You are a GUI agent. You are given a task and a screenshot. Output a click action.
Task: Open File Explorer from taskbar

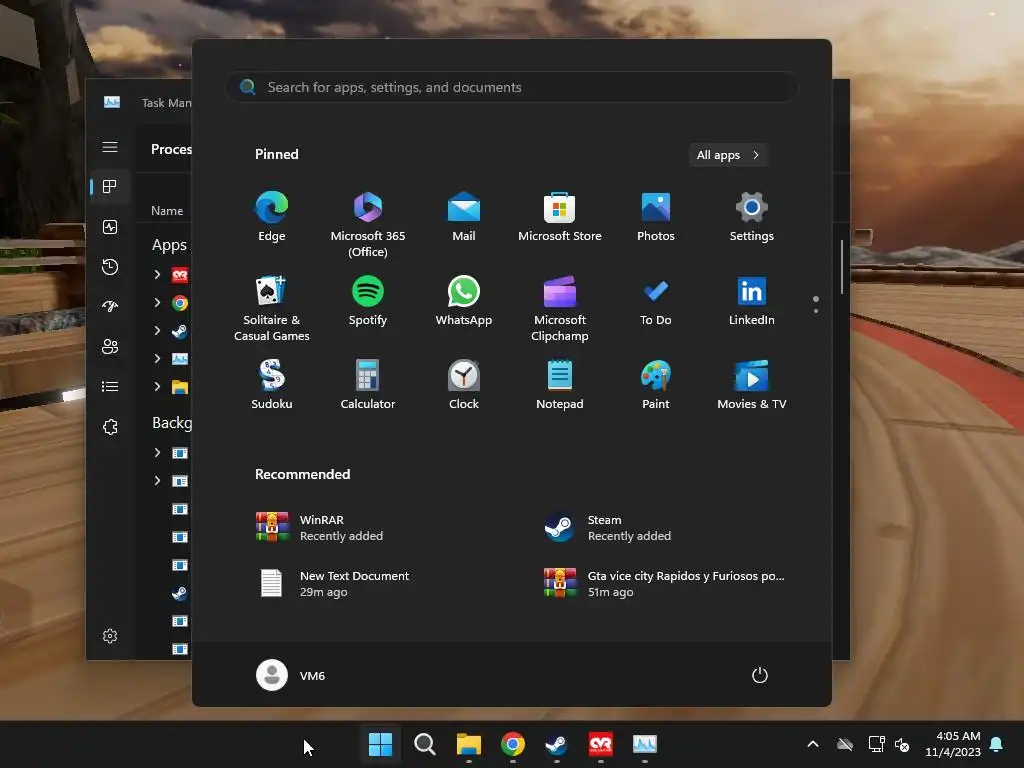click(x=468, y=744)
